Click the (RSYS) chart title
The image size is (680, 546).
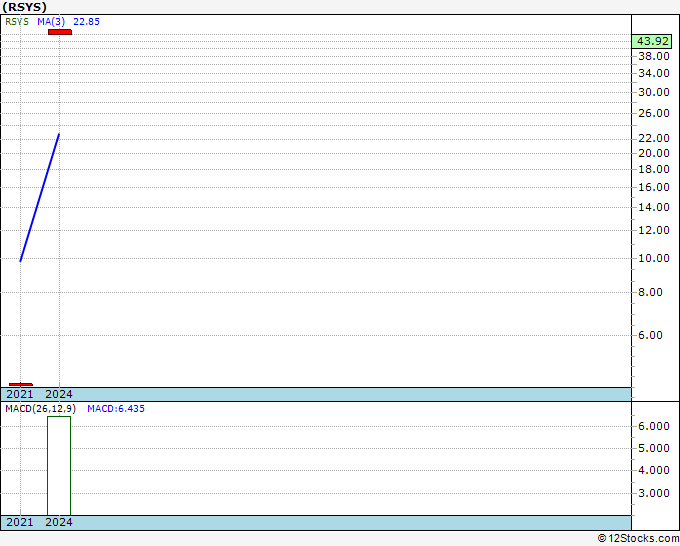coord(24,7)
